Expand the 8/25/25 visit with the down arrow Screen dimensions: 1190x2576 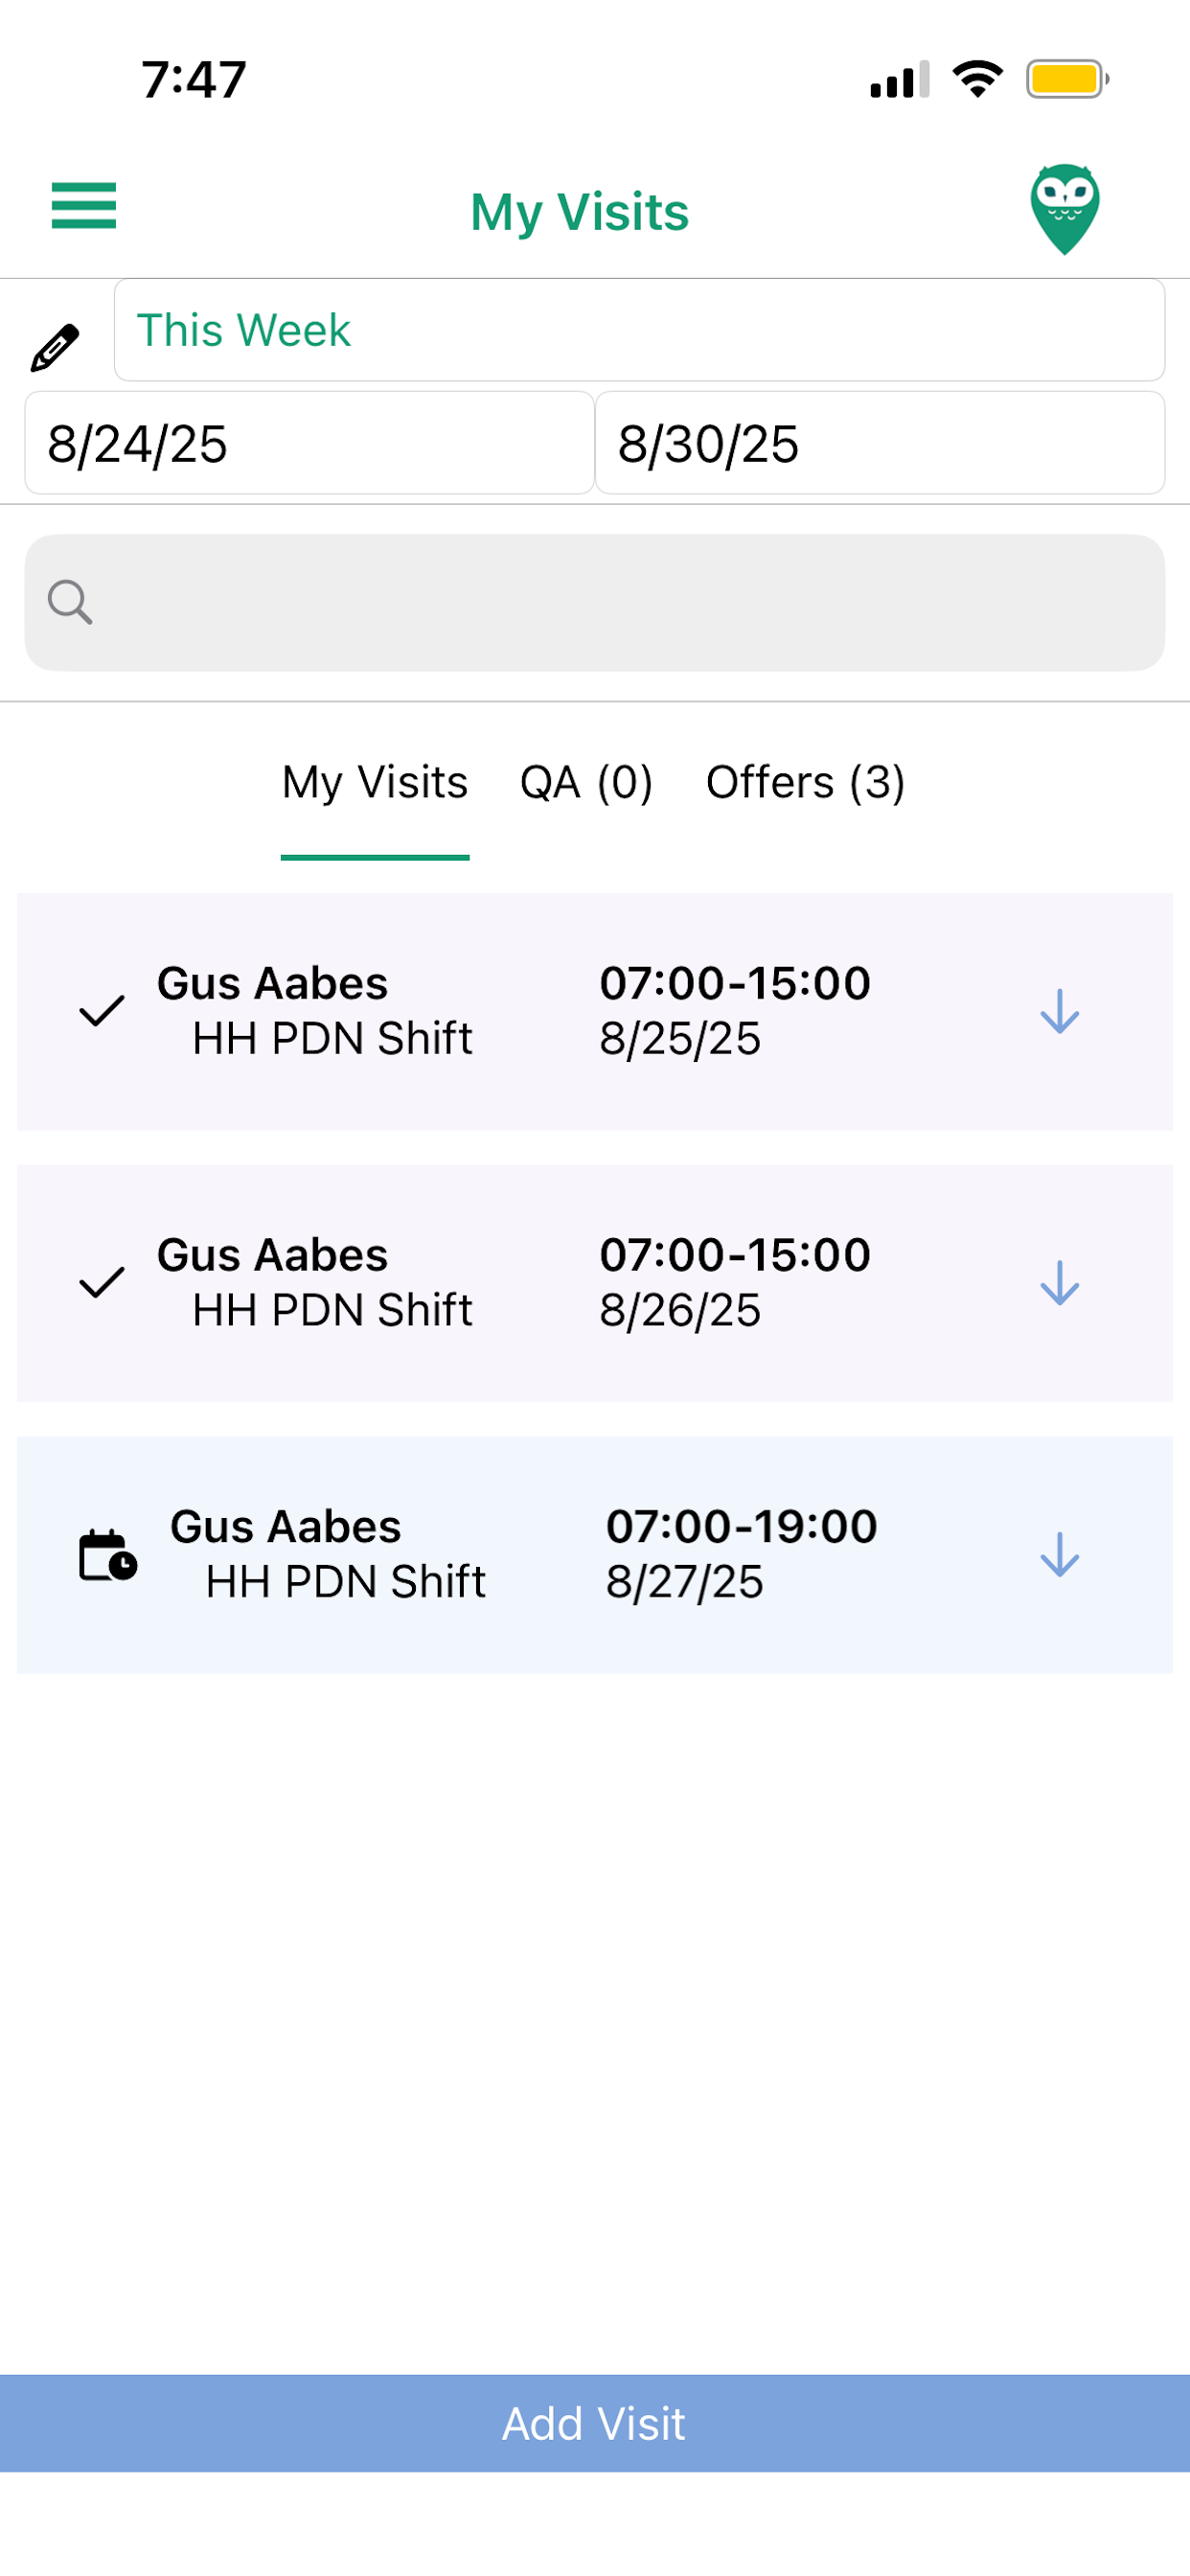(1060, 1011)
